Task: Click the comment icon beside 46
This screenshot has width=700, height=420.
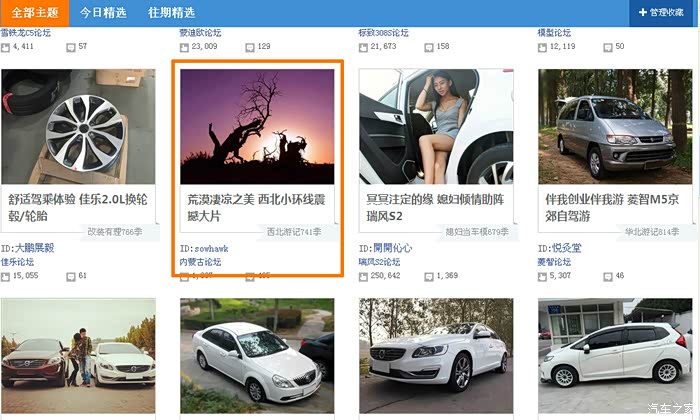Action: click(x=608, y=277)
